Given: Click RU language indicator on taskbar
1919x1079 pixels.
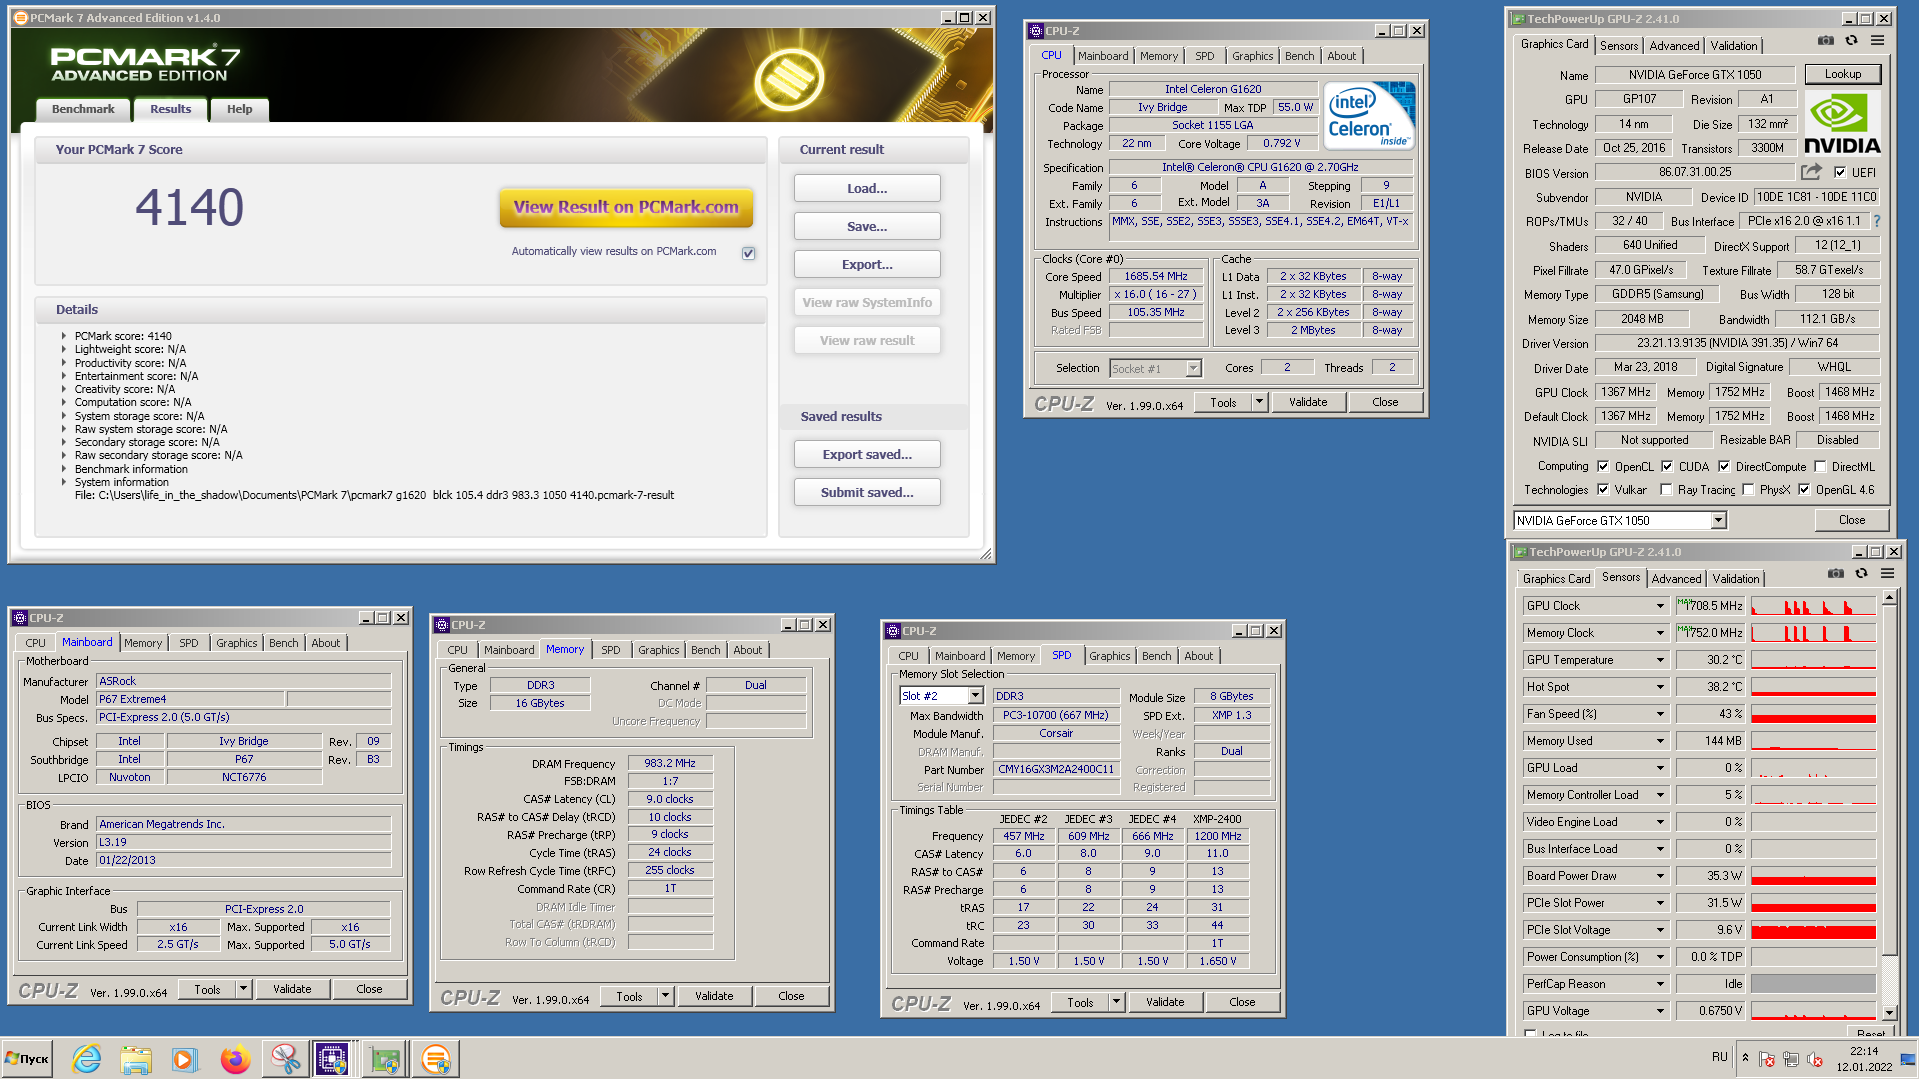Looking at the screenshot, I should click(1719, 1057).
